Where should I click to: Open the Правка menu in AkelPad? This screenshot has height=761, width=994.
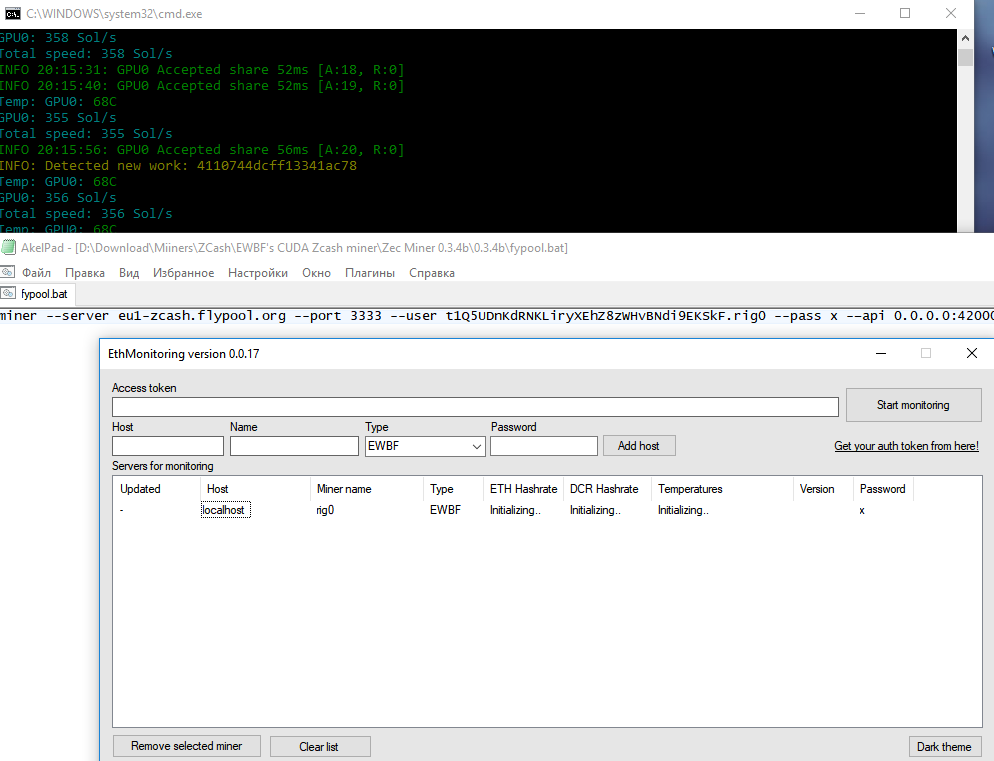click(x=85, y=273)
